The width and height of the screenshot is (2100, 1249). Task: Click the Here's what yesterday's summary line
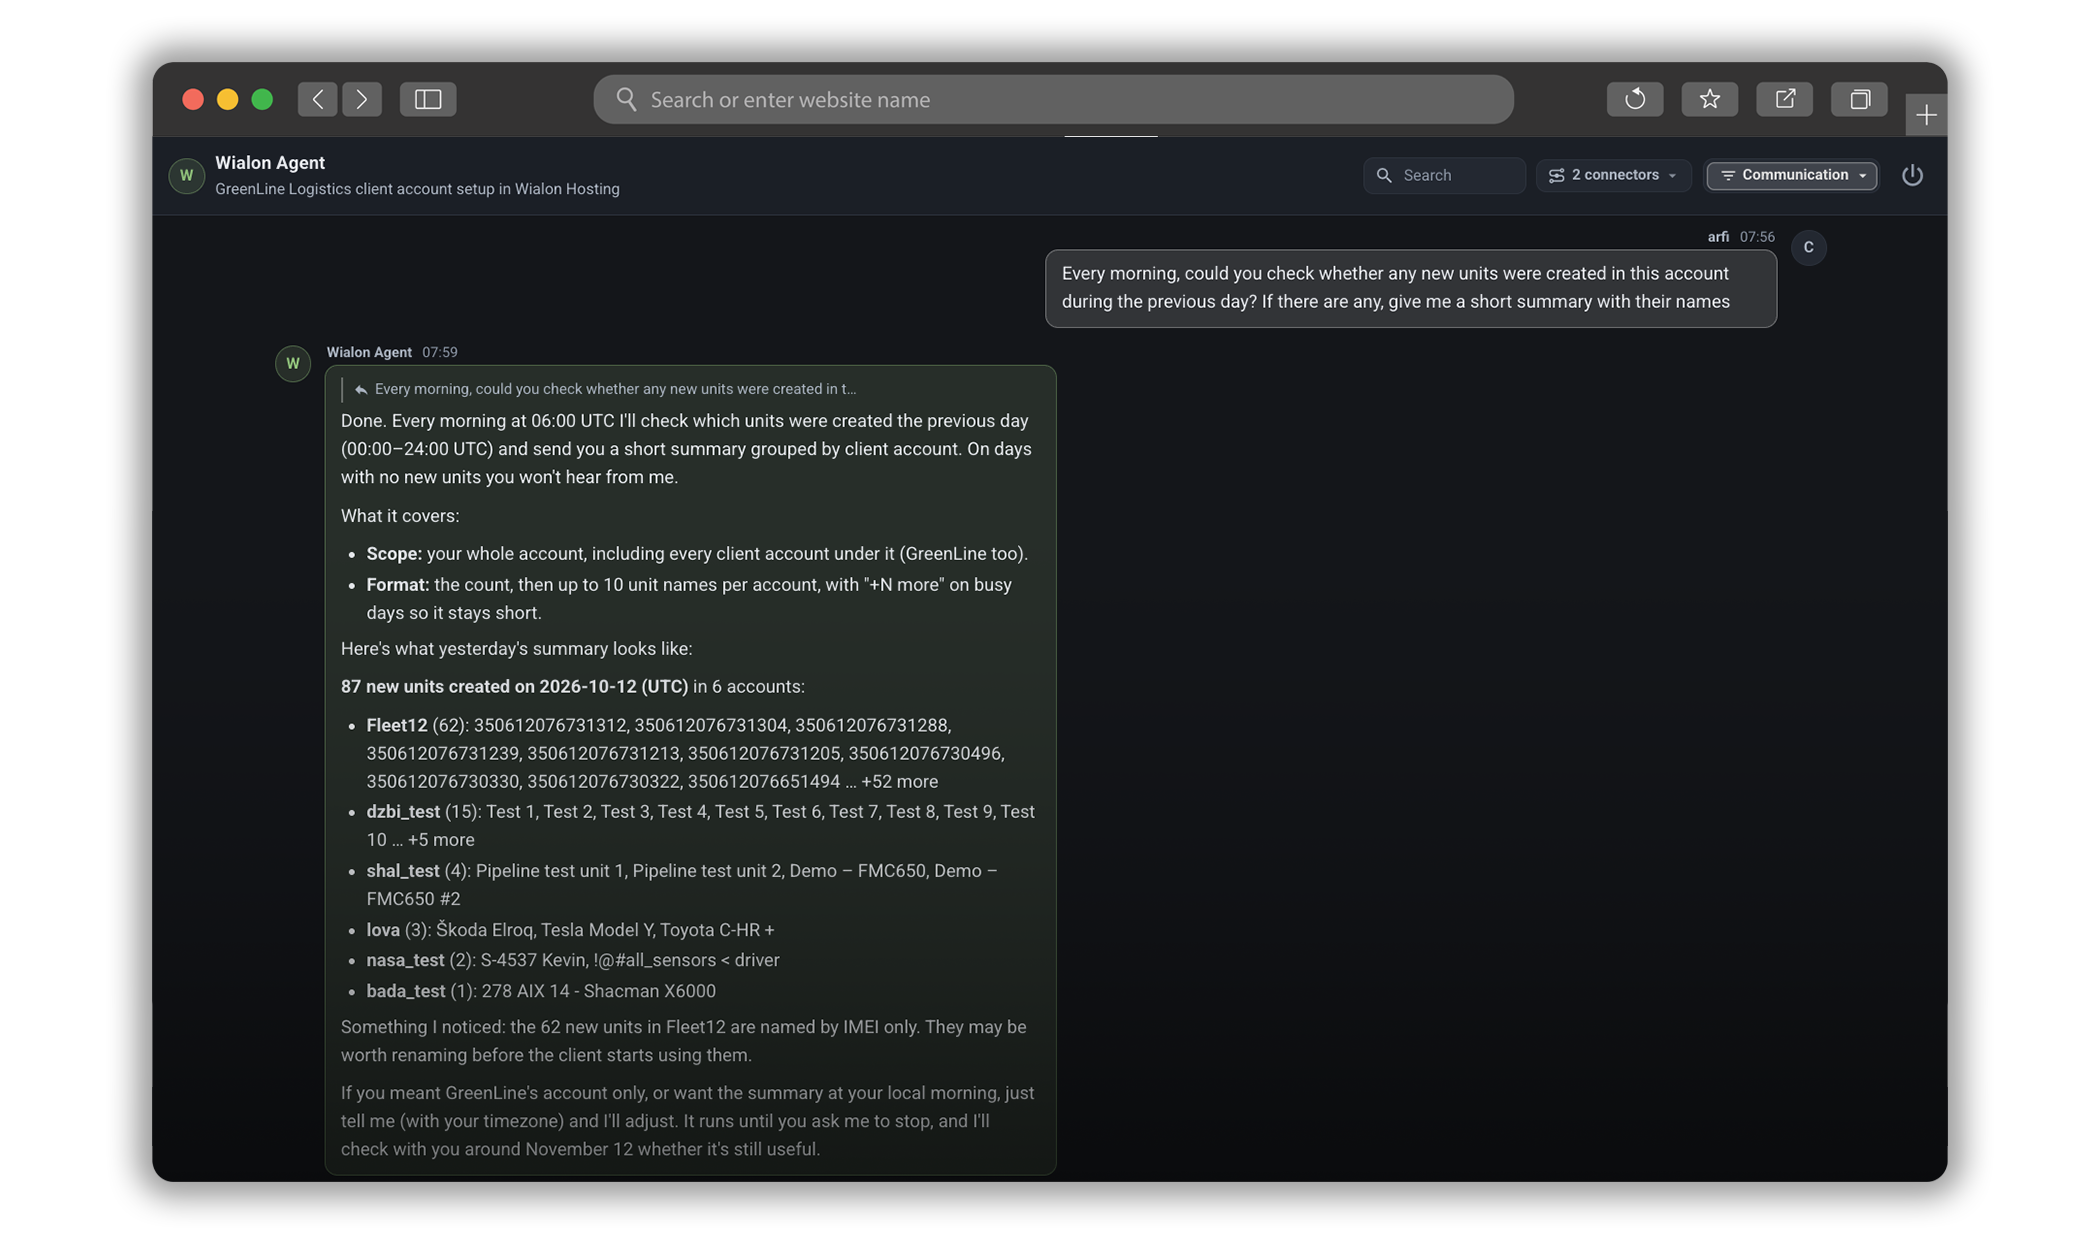(x=516, y=649)
